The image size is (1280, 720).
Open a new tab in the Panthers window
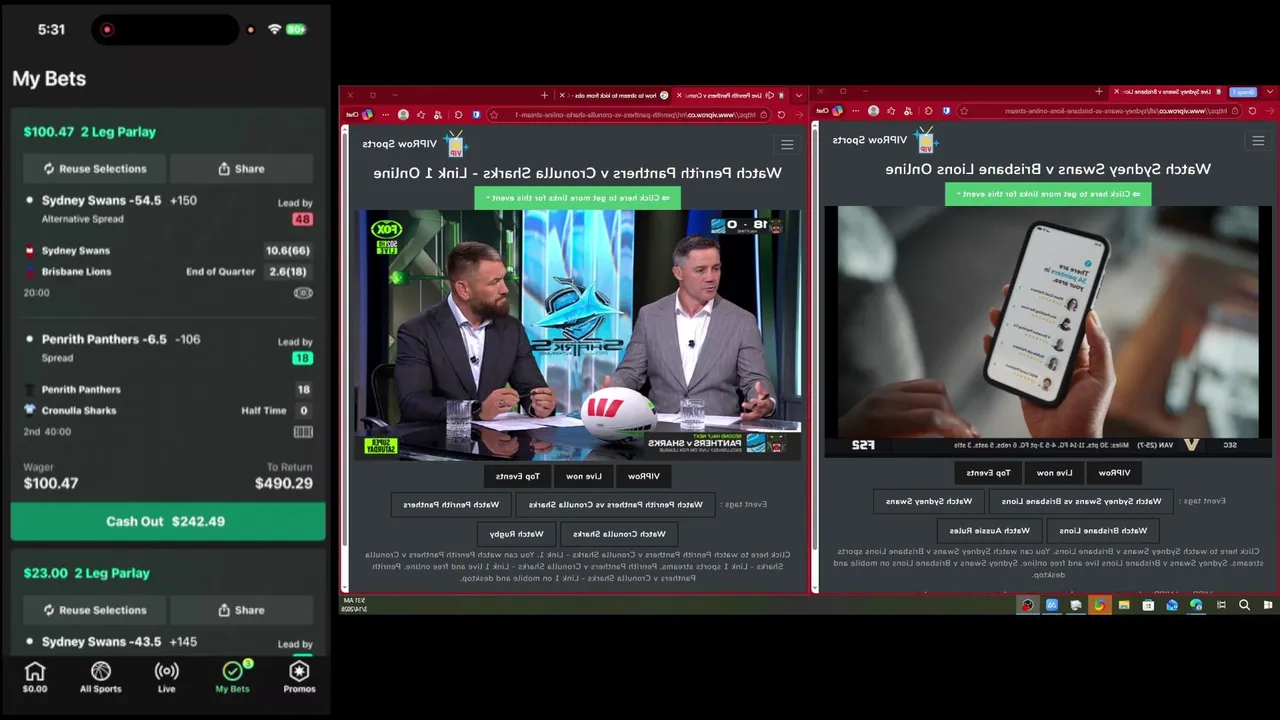click(x=544, y=95)
